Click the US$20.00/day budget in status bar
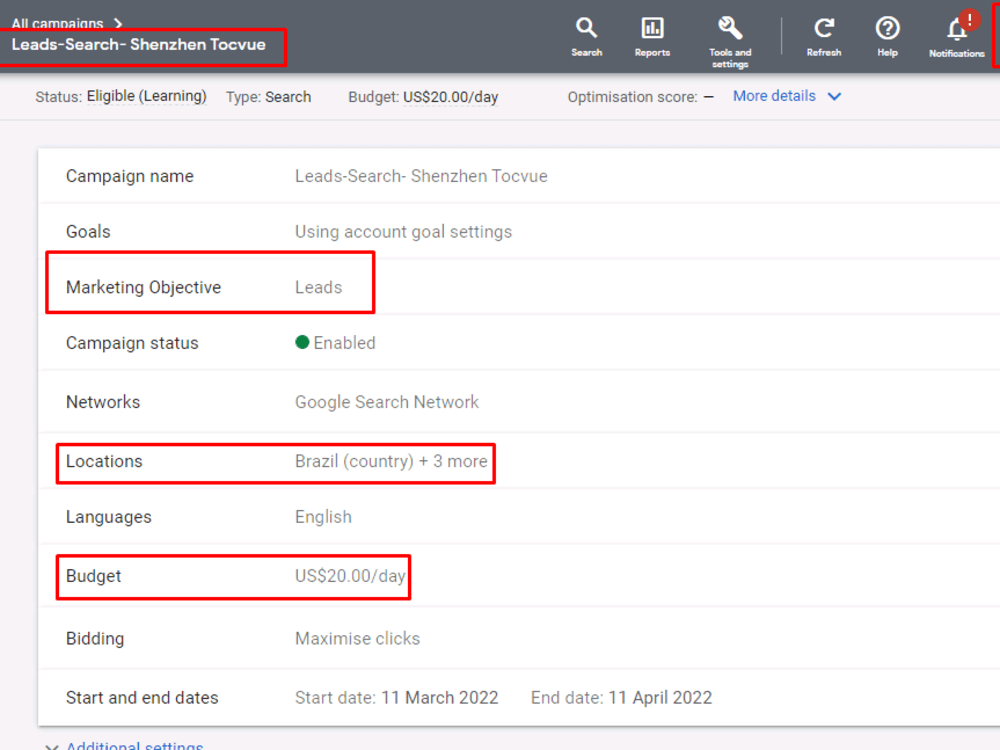 450,97
